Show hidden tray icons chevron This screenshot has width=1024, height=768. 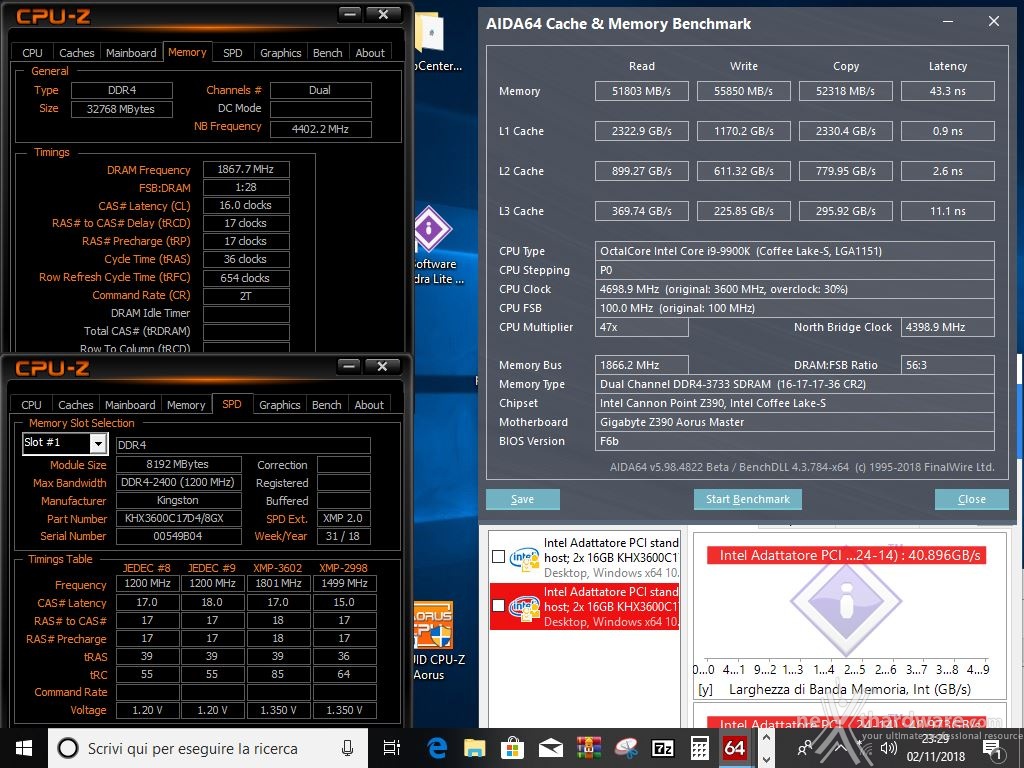pos(840,748)
